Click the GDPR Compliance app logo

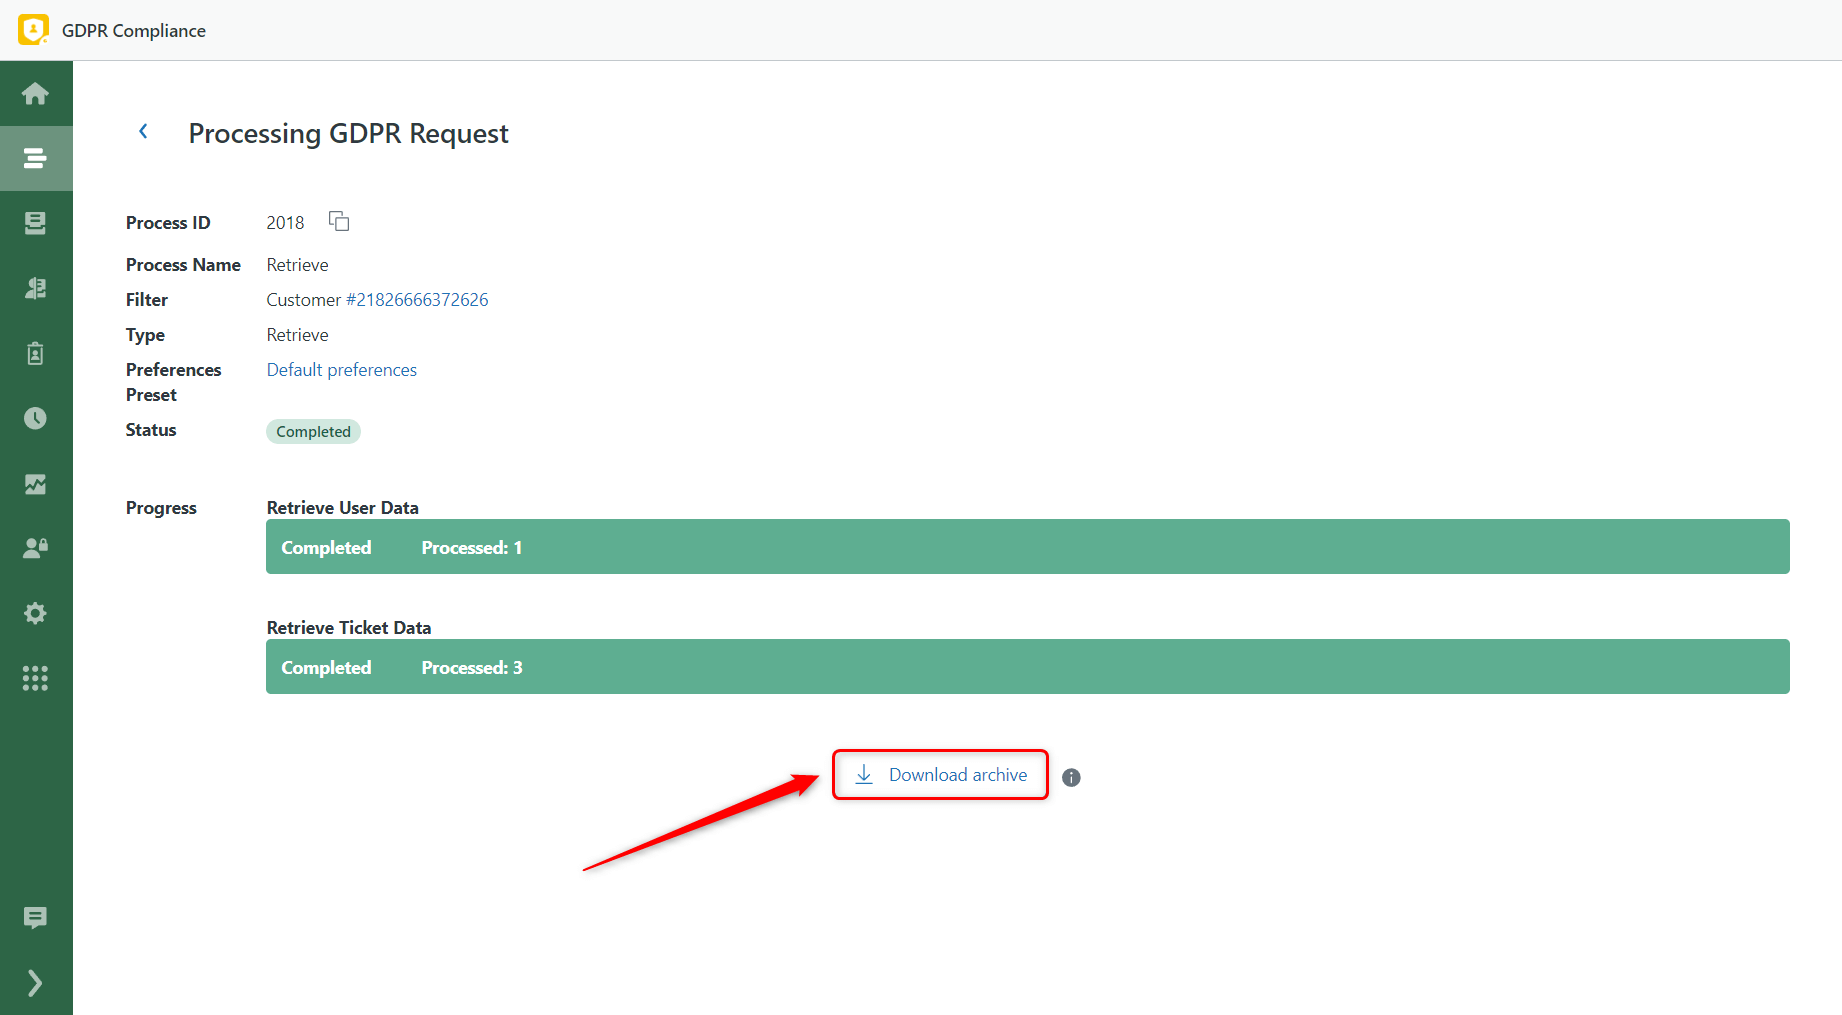point(33,30)
